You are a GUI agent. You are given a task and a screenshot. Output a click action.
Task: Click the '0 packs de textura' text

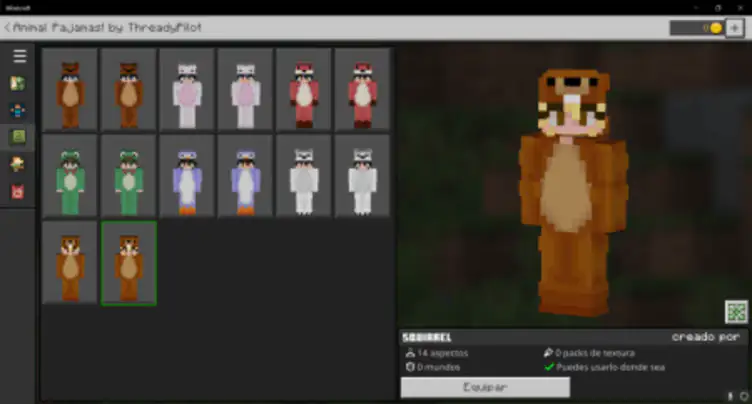[x=595, y=353]
